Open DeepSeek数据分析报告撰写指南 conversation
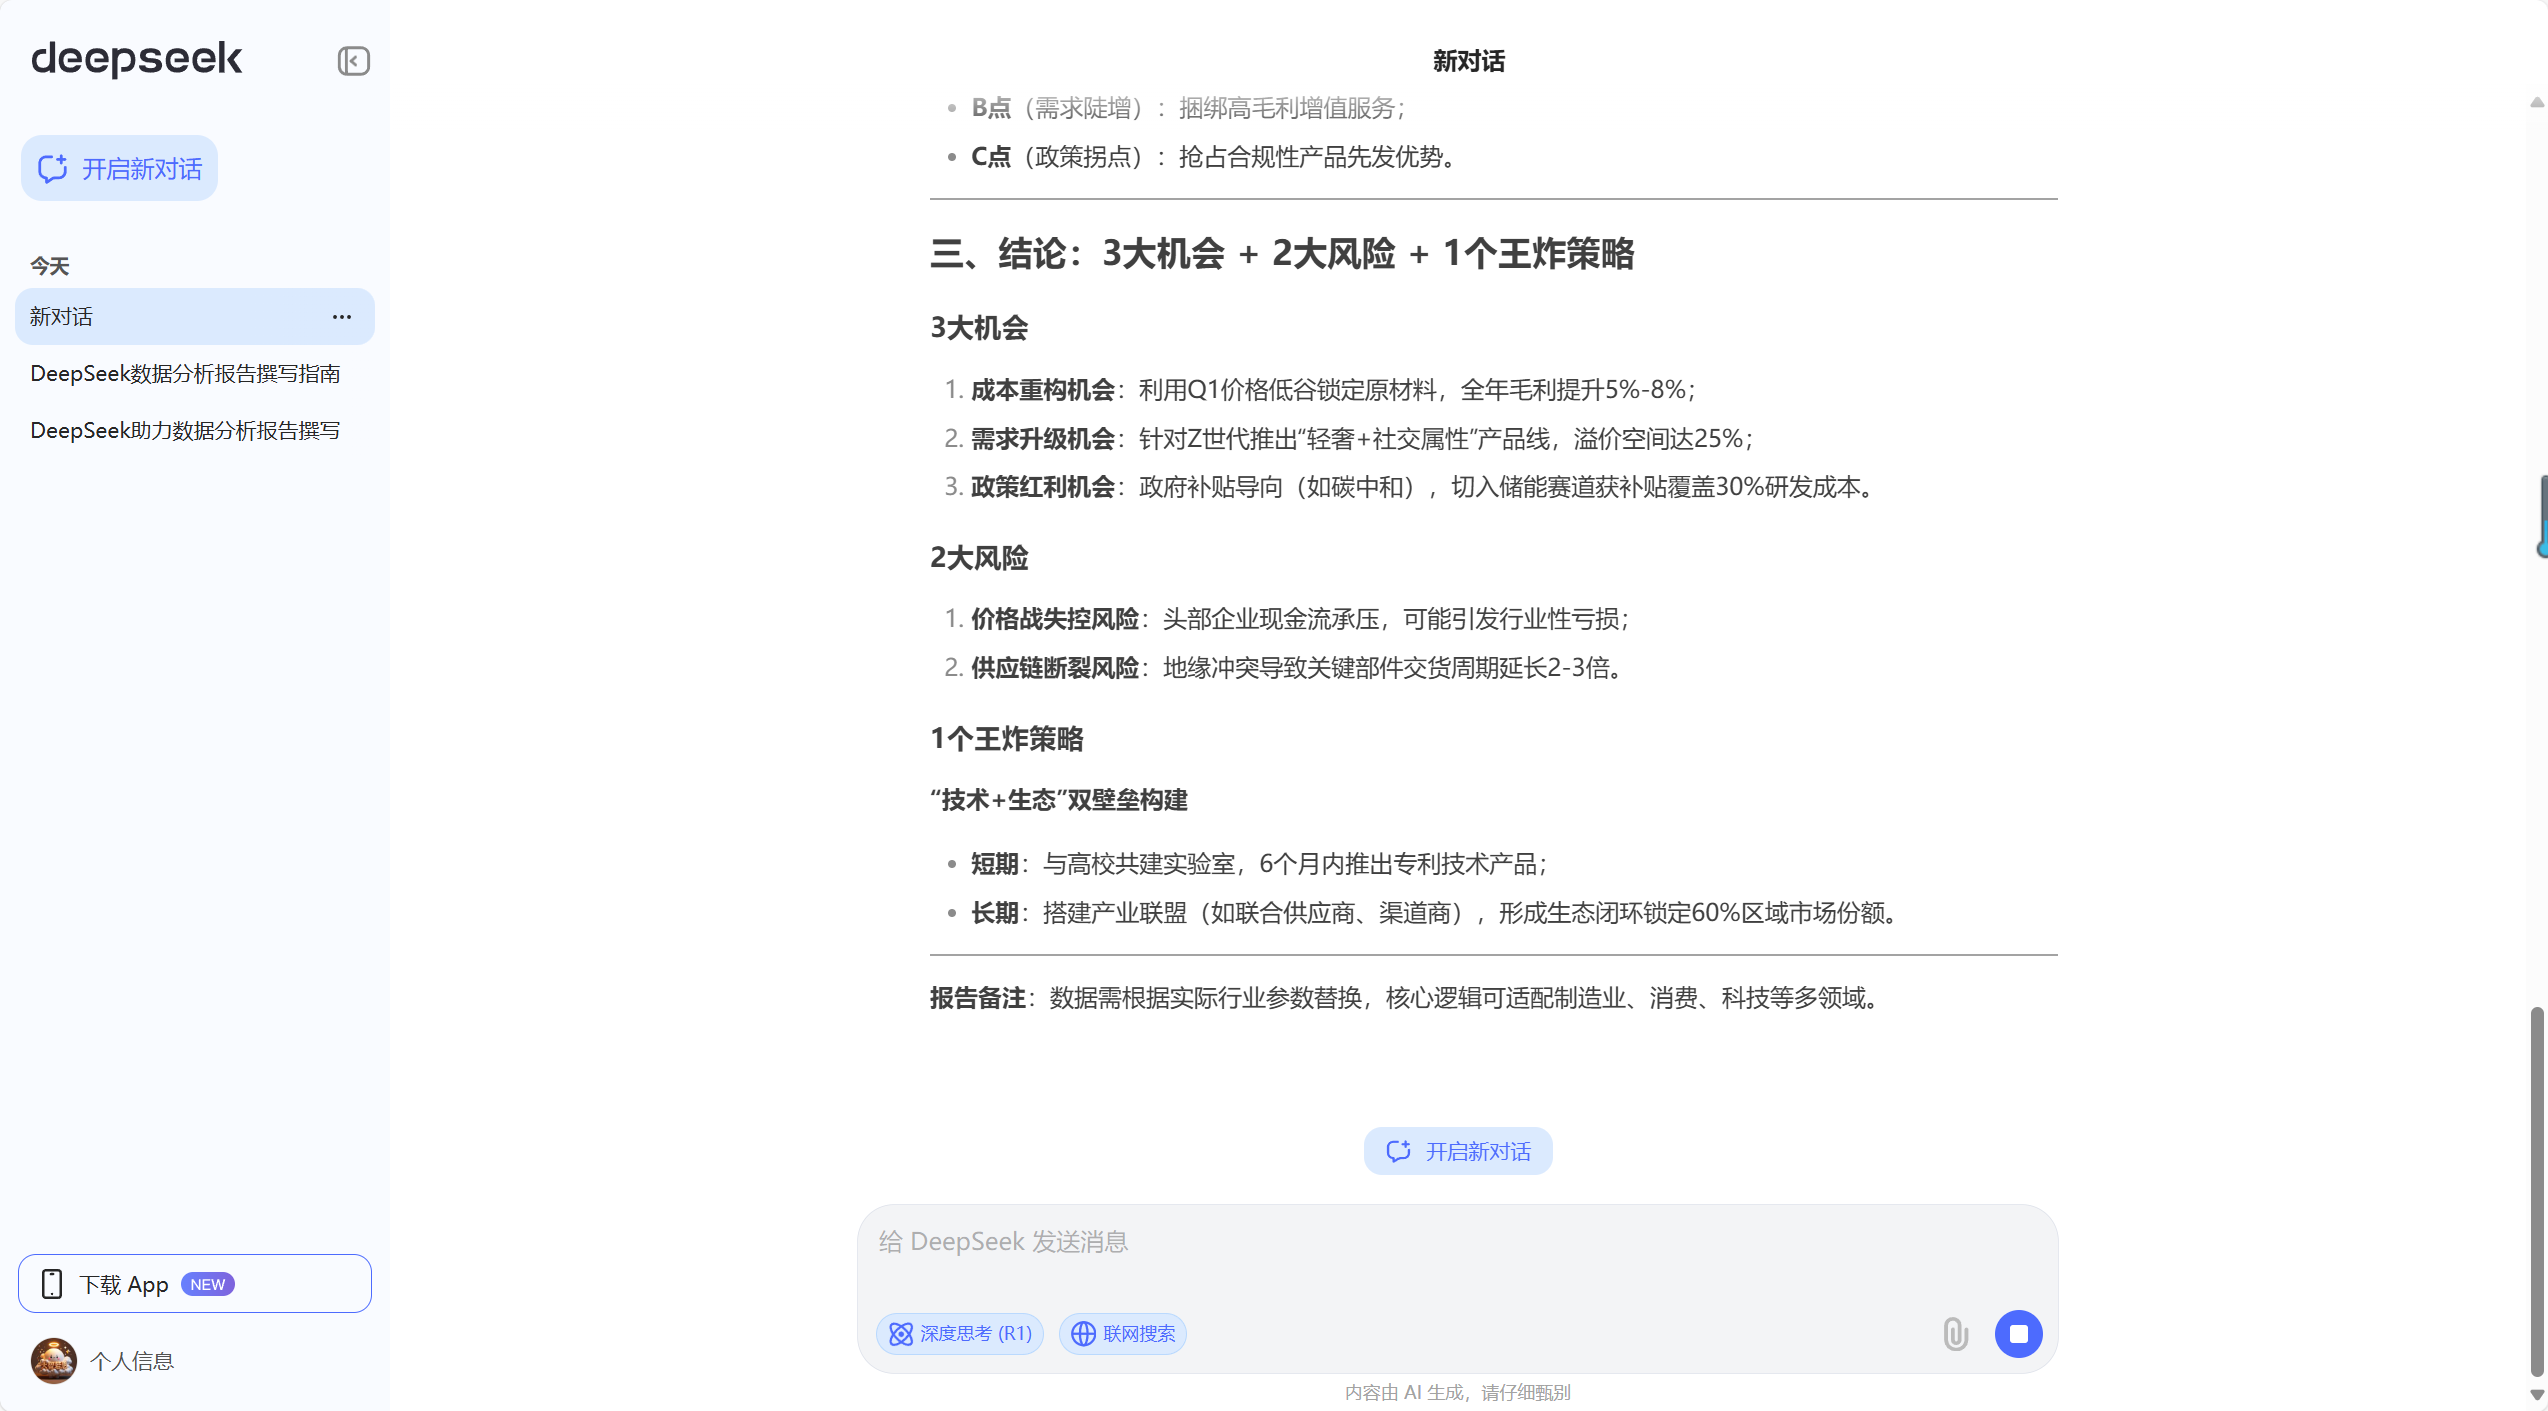This screenshot has height=1411, width=2548. pyautogui.click(x=185, y=374)
